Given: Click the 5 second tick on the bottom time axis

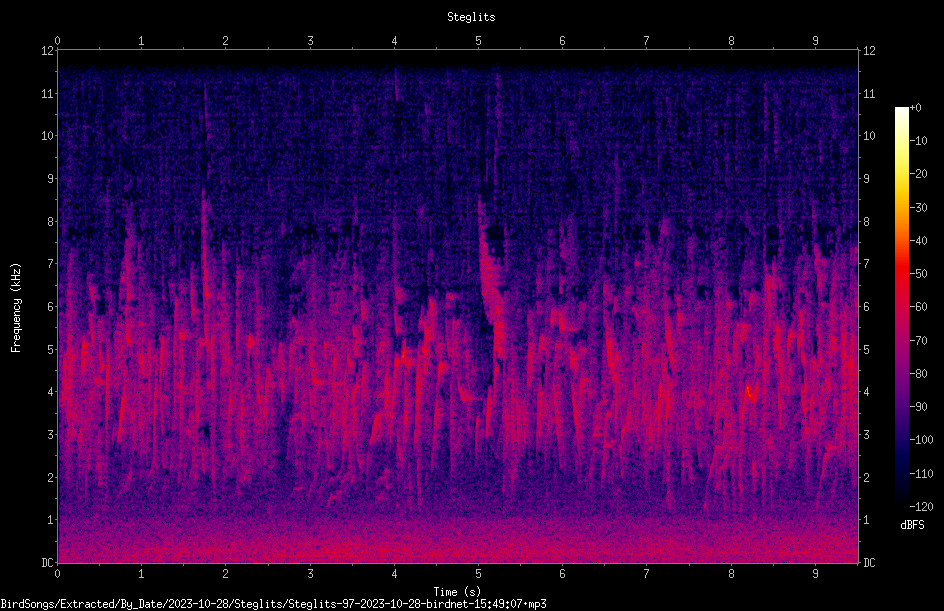Looking at the screenshot, I should (x=479, y=574).
